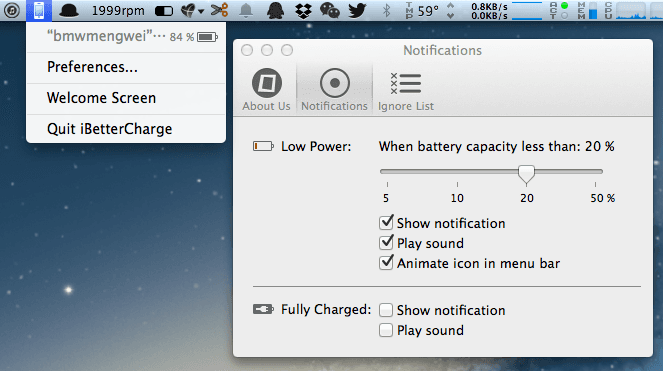
Task: Click the 1999rpm fan speed indicator
Action: (118, 11)
